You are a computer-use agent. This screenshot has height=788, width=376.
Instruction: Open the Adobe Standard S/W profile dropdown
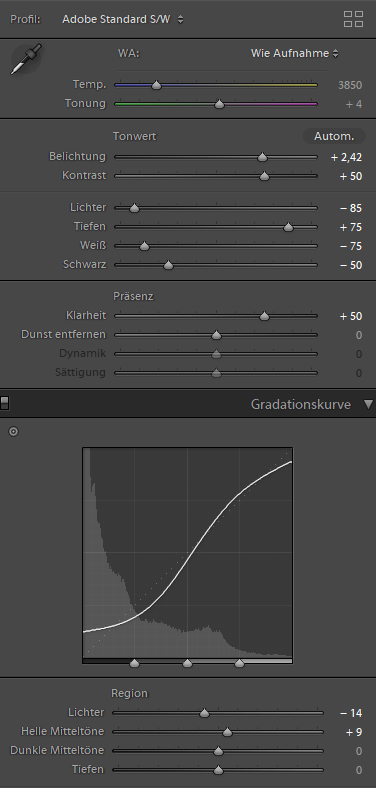click(123, 20)
